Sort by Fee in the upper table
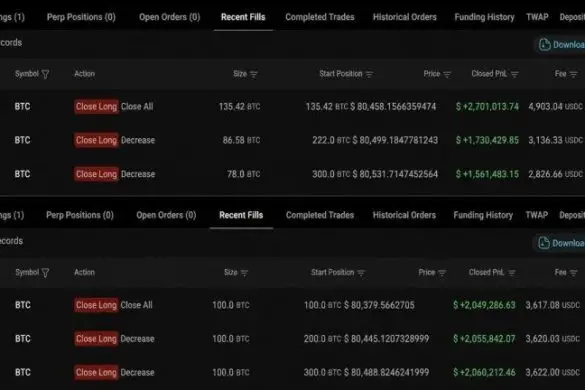Screen dimensions: 585x390 [573, 74]
